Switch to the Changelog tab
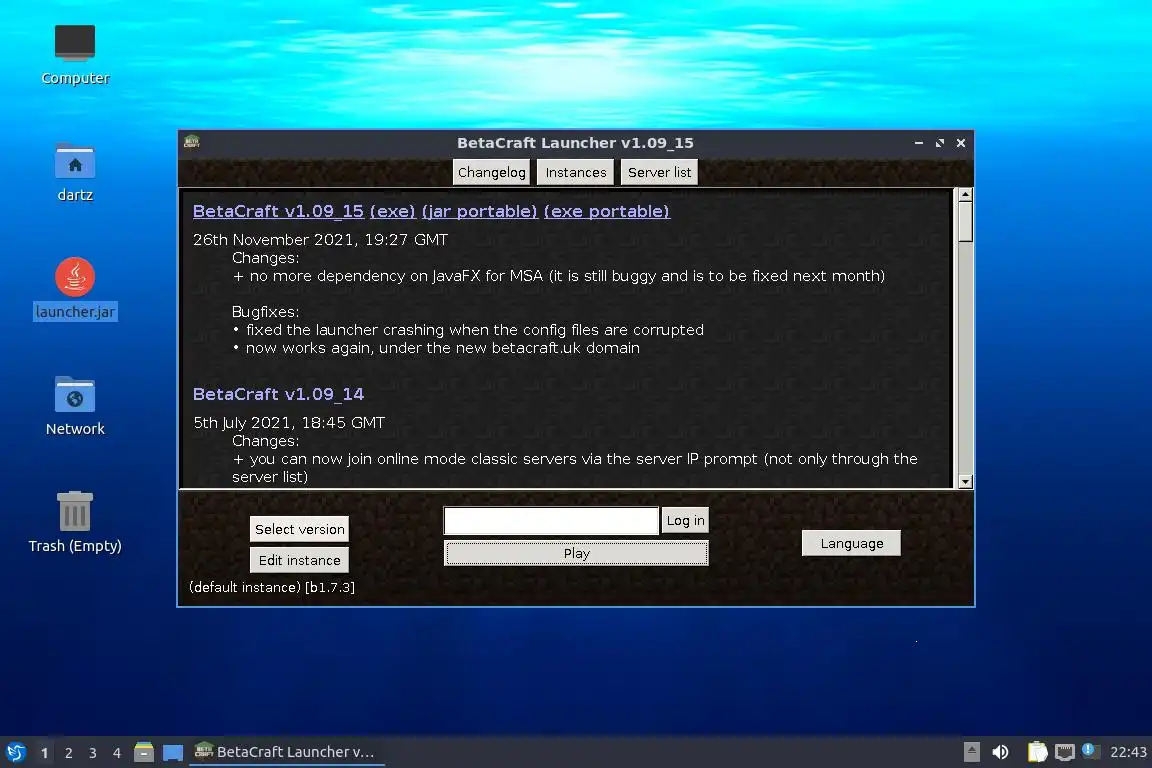 point(492,172)
